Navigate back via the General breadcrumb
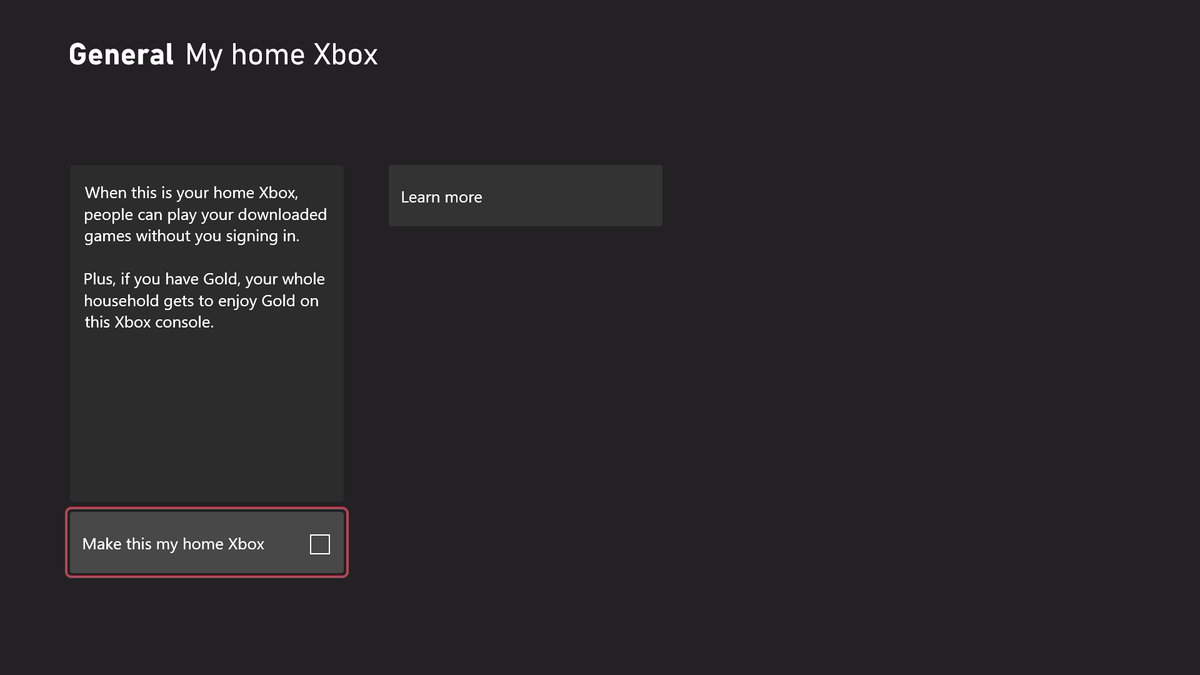 click(x=120, y=55)
